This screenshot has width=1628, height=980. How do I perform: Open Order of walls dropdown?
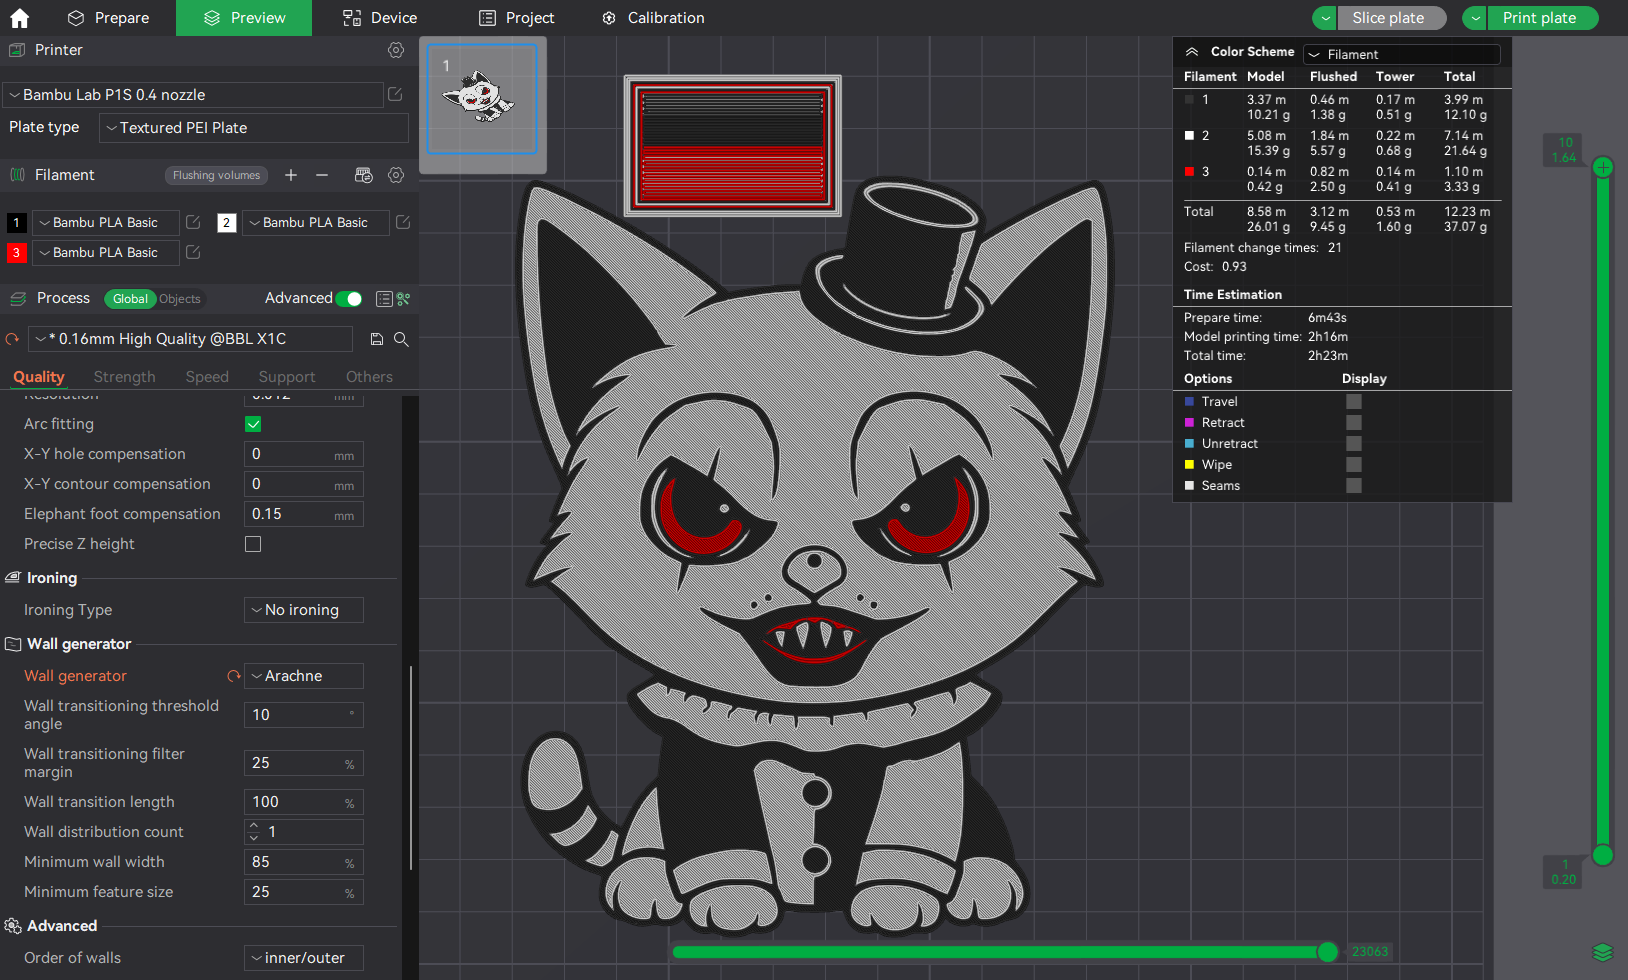304,958
